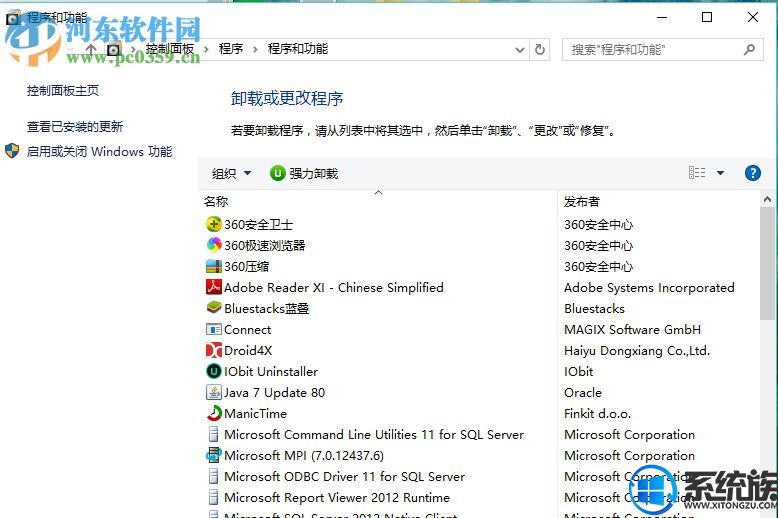Expand the address bar history dropdown
Image resolution: width=778 pixels, height=518 pixels.
(519, 50)
